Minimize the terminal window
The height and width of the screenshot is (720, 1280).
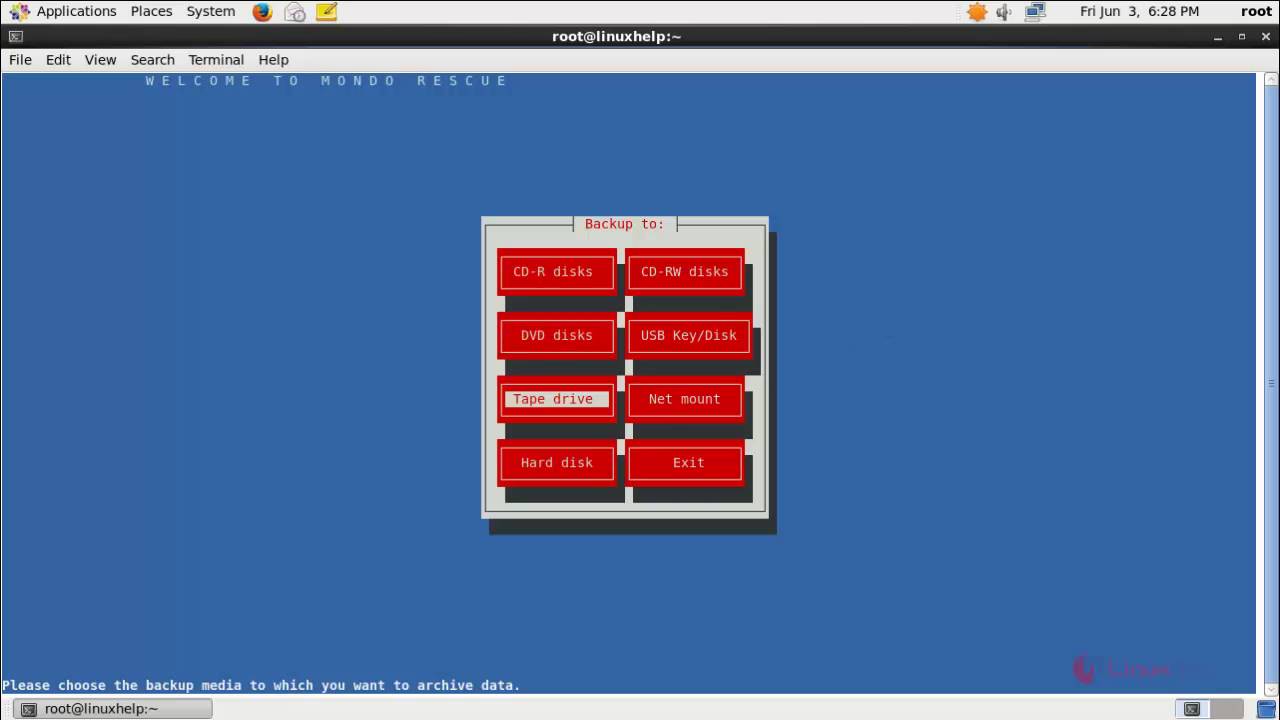click(x=1218, y=37)
